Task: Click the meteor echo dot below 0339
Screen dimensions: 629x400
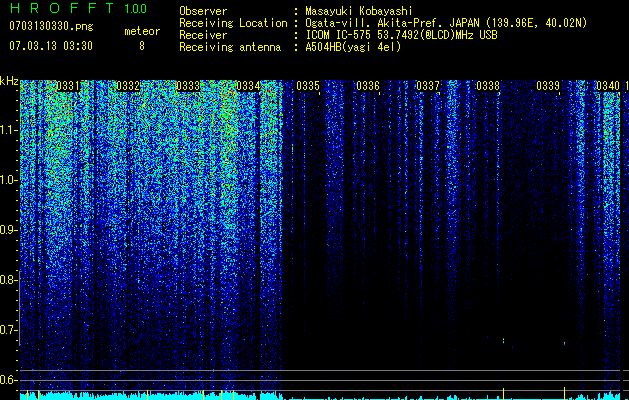Action: [x=564, y=343]
